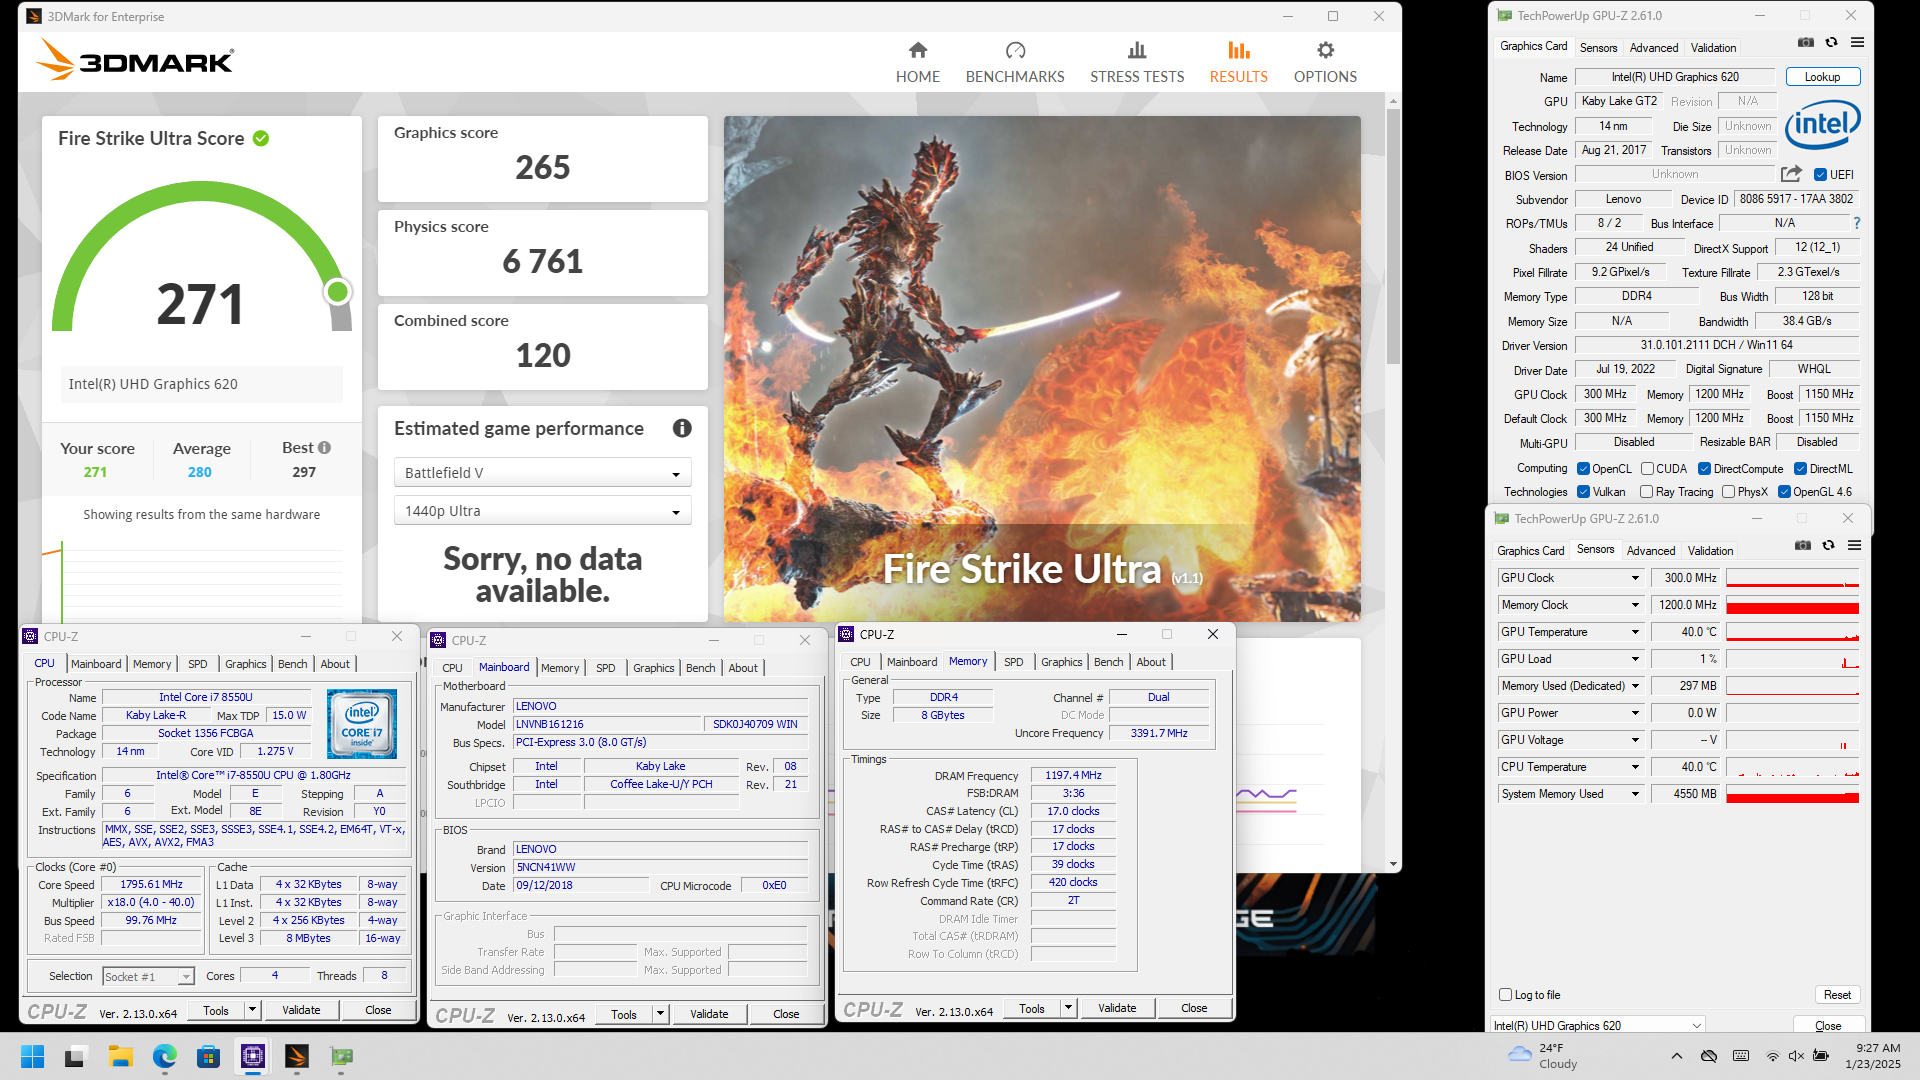This screenshot has height=1080, width=1920.
Task: Open the OPTIONS gear icon
Action: (x=1325, y=50)
